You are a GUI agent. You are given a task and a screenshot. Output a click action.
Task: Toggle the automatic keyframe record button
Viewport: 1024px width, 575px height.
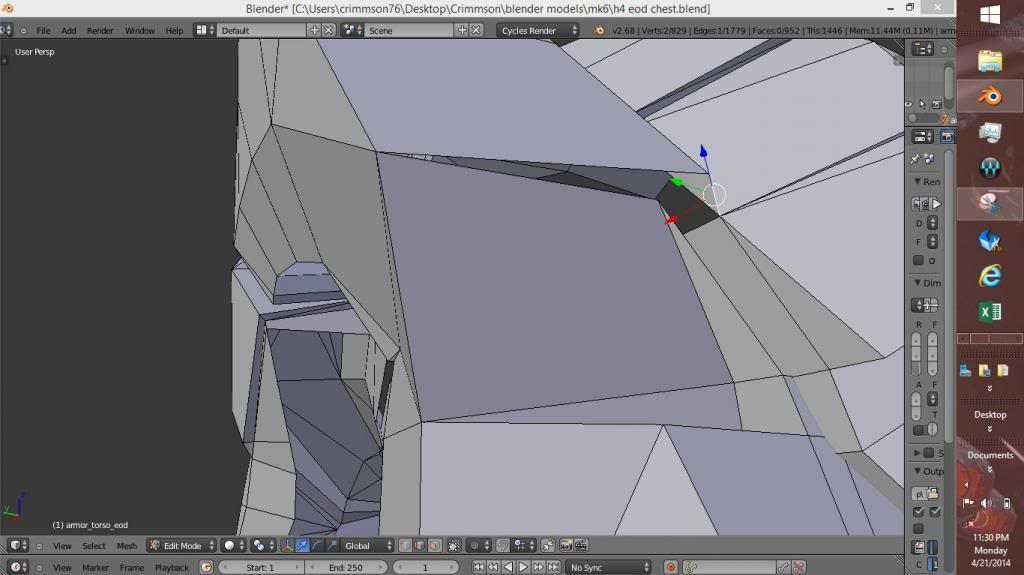[671, 568]
